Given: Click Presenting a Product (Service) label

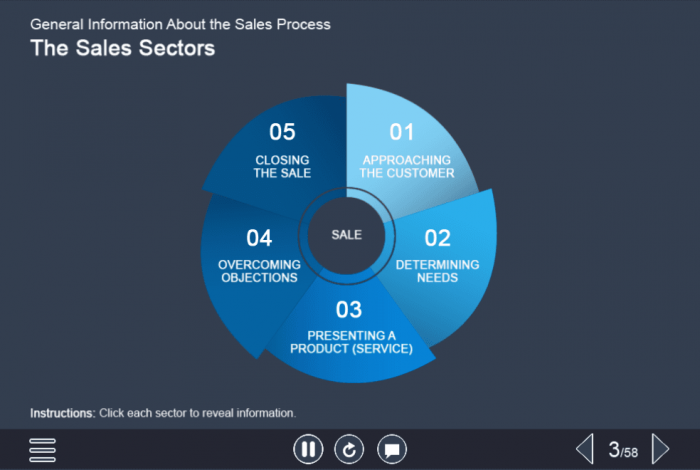Looking at the screenshot, I should (x=351, y=342).
